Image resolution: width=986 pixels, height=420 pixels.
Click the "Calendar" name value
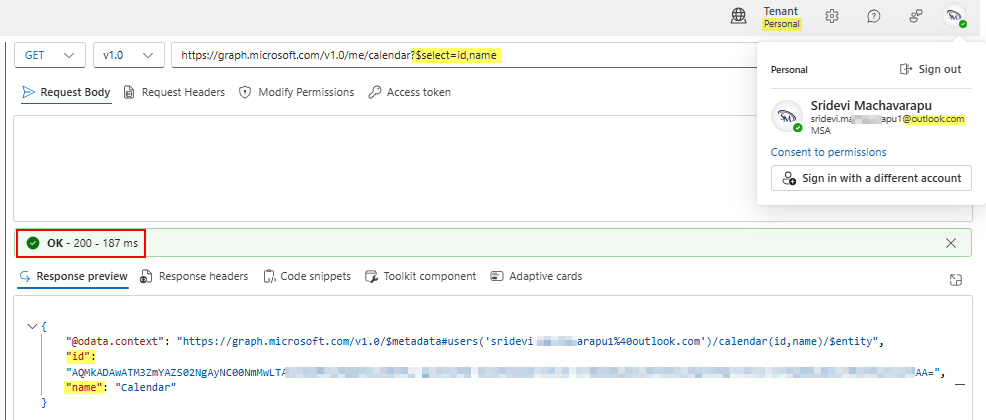click(x=145, y=387)
